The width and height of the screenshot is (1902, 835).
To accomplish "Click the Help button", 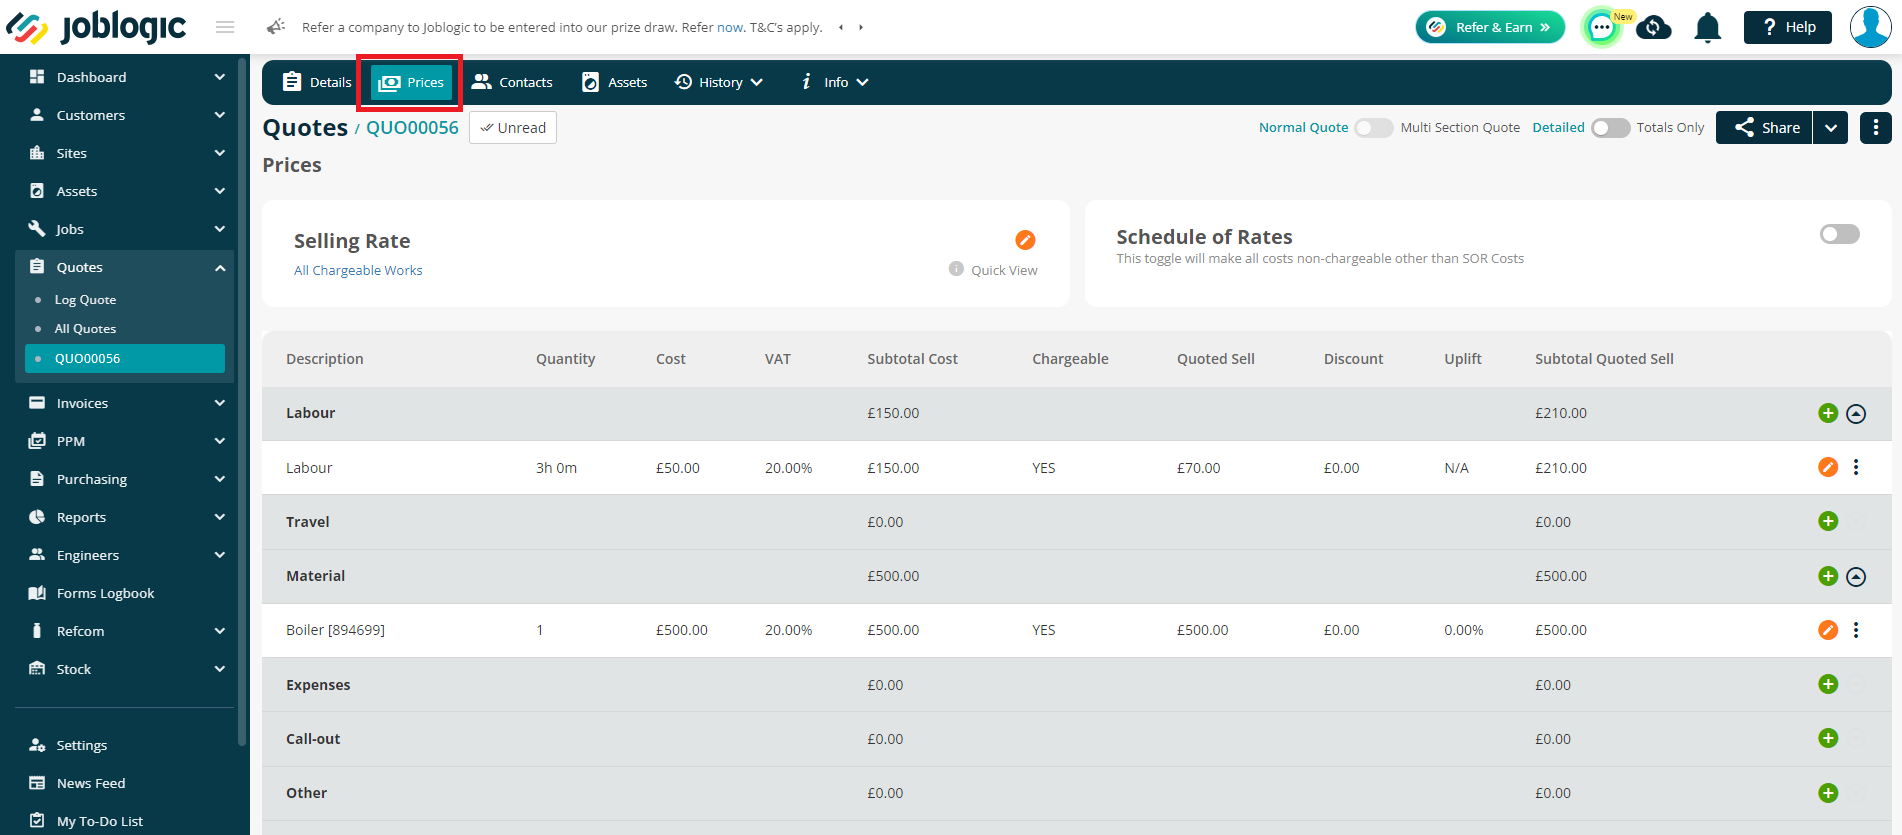I will 1788,27.
